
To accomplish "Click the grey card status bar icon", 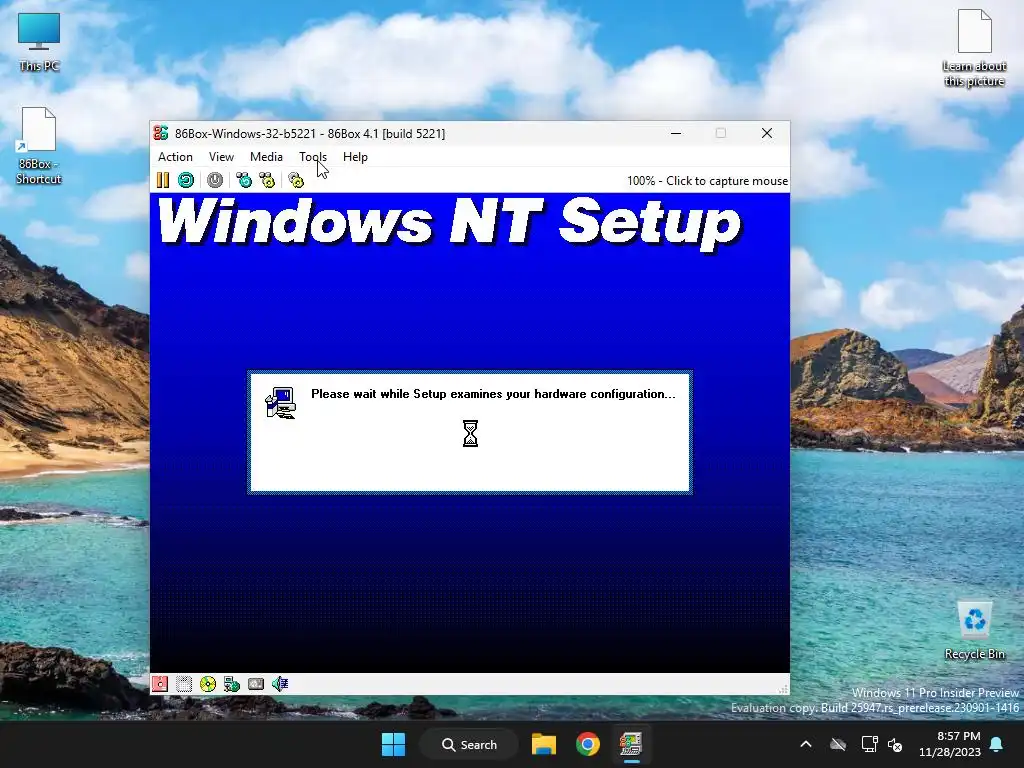I will point(256,684).
